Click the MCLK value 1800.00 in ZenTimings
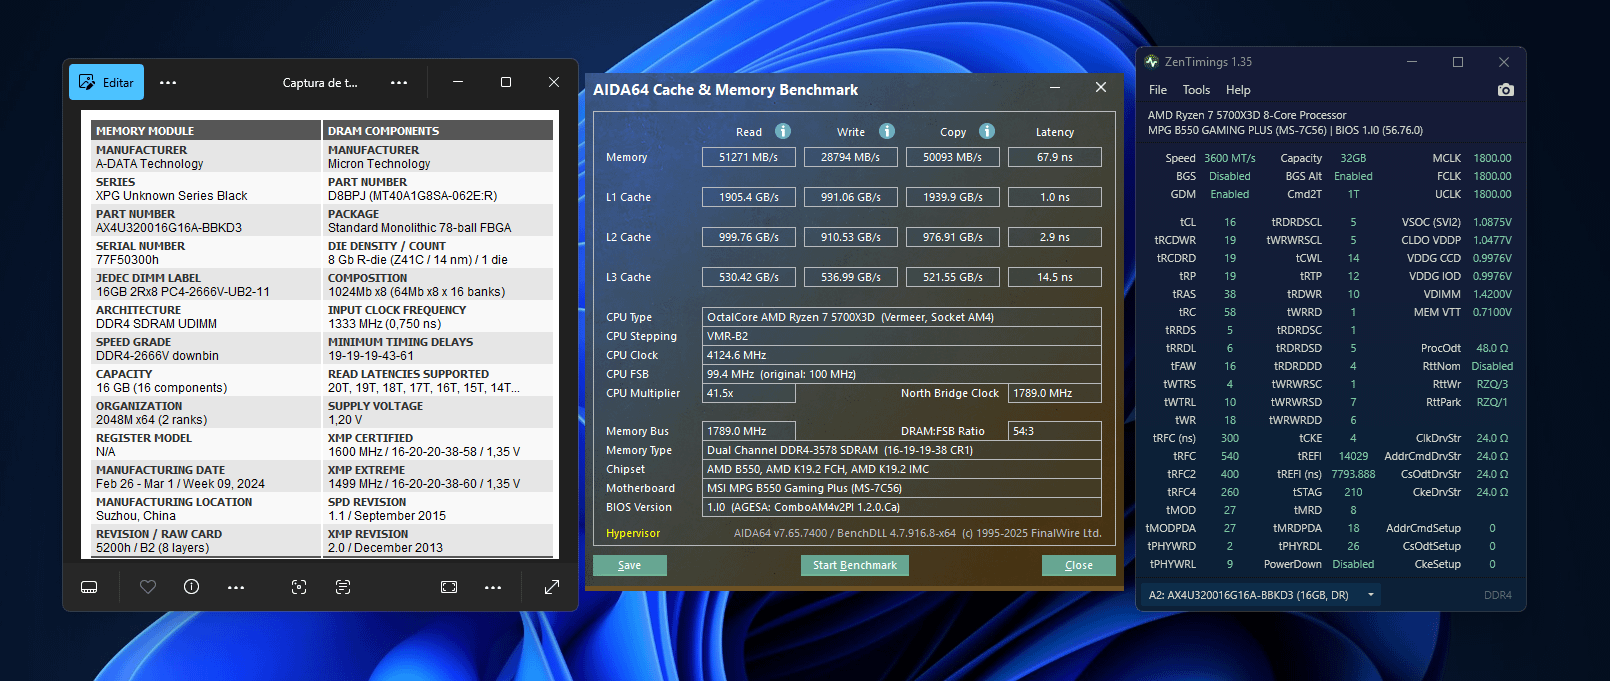 click(x=1492, y=158)
